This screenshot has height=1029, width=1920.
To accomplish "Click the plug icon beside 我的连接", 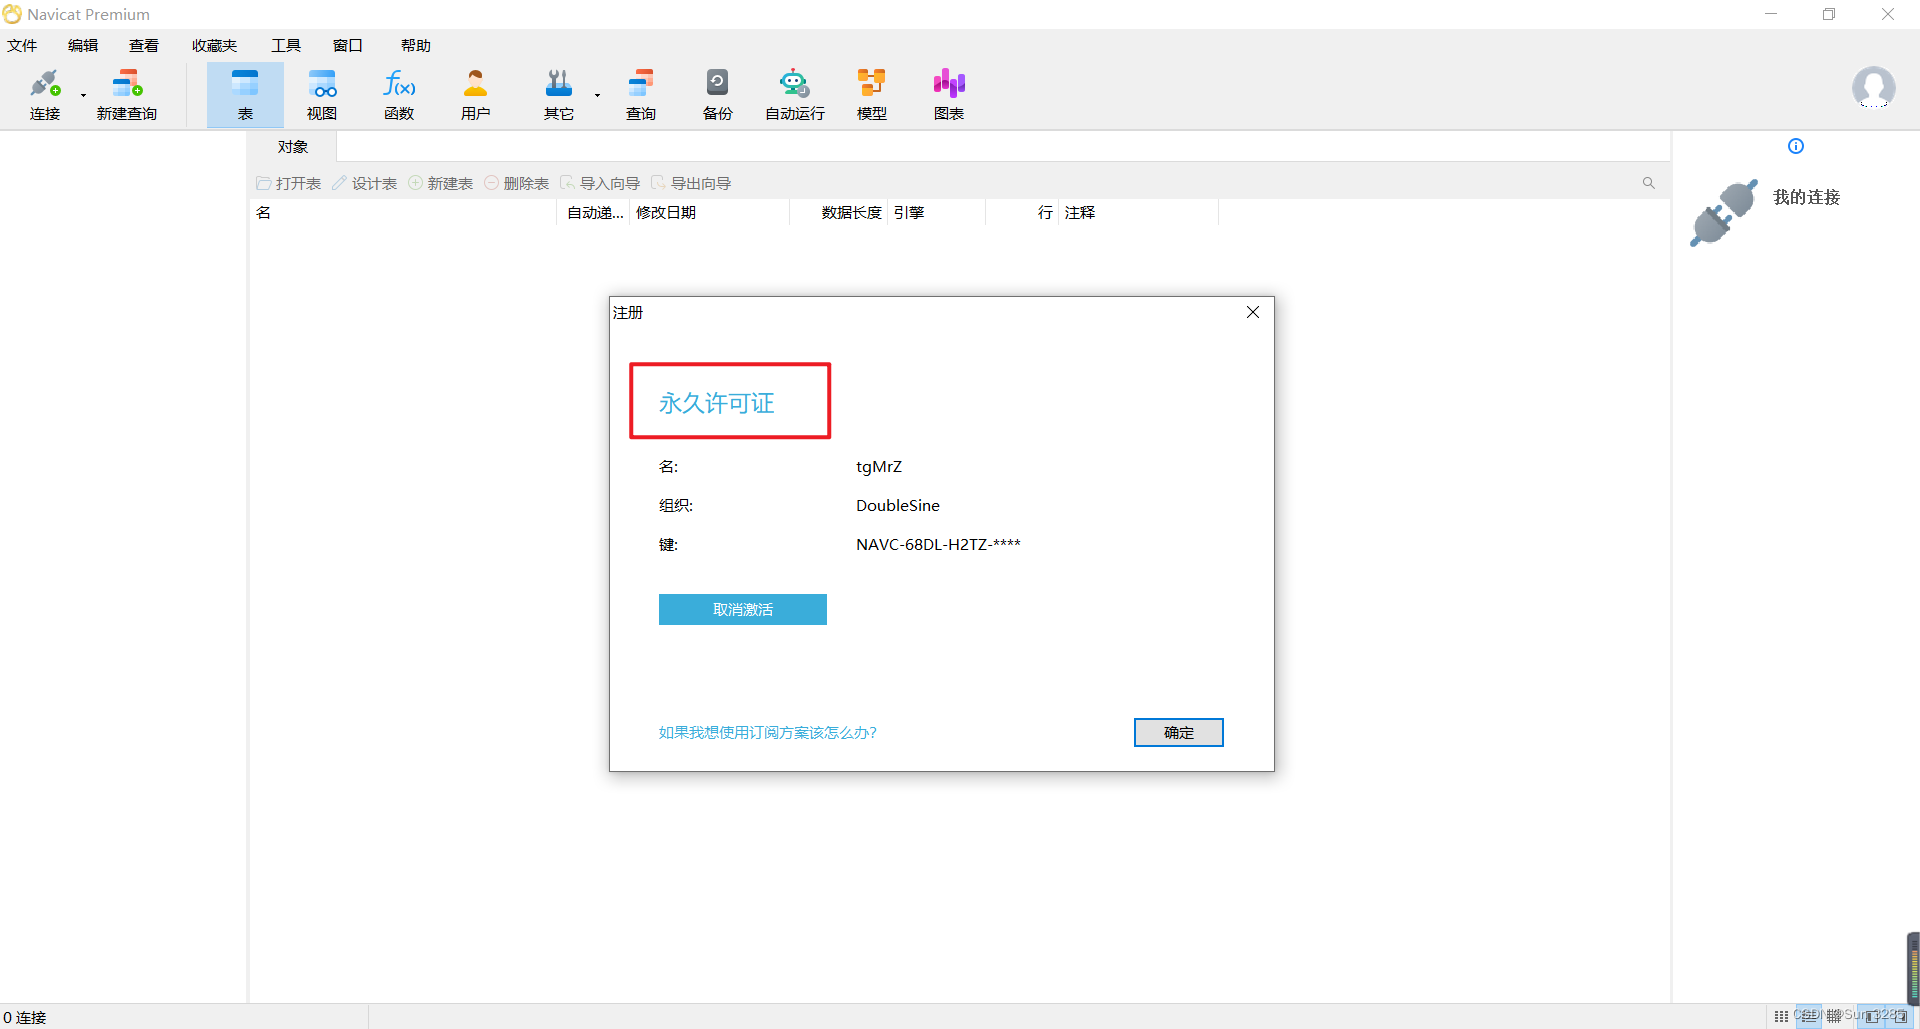I will coord(1724,213).
